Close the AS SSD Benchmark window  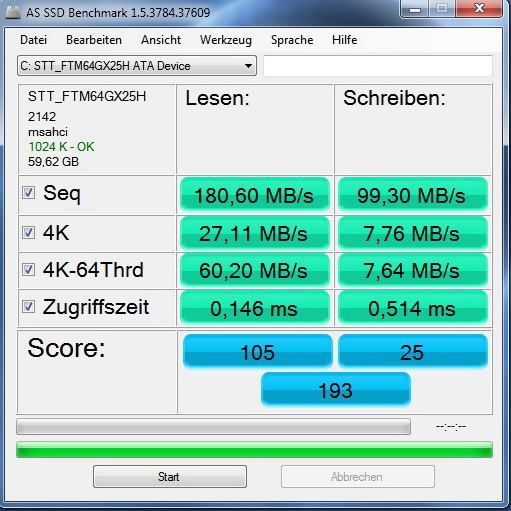coord(479,8)
